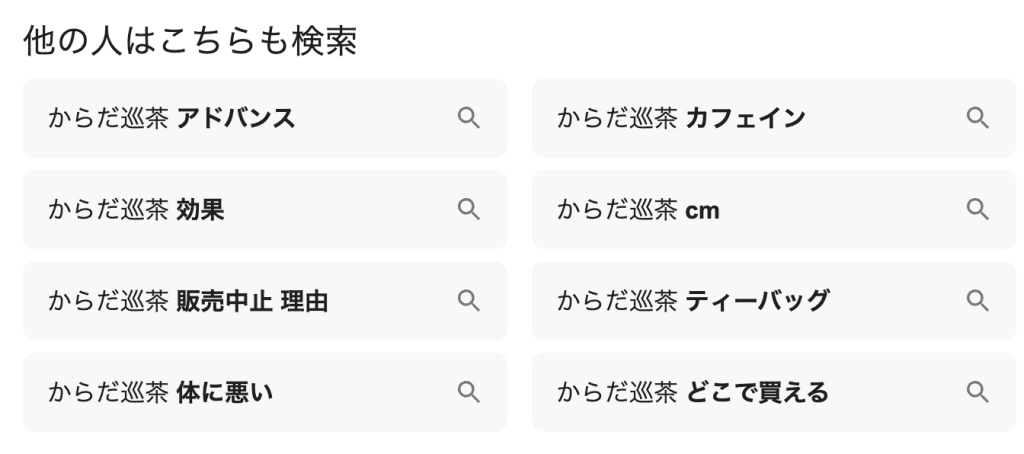Click the bold keyword ティーバッグ

pyautogui.click(x=758, y=300)
